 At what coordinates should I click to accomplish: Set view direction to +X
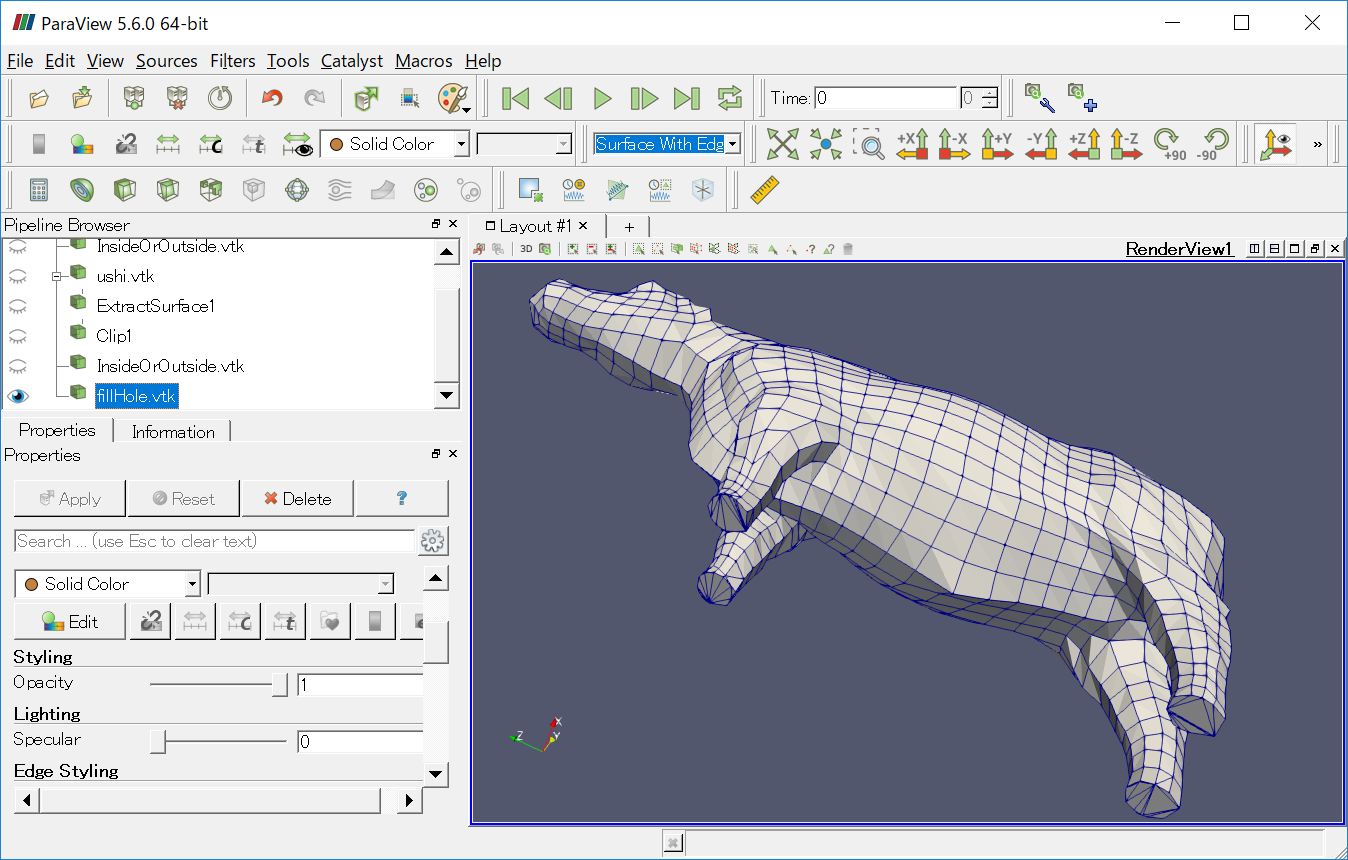click(x=912, y=144)
